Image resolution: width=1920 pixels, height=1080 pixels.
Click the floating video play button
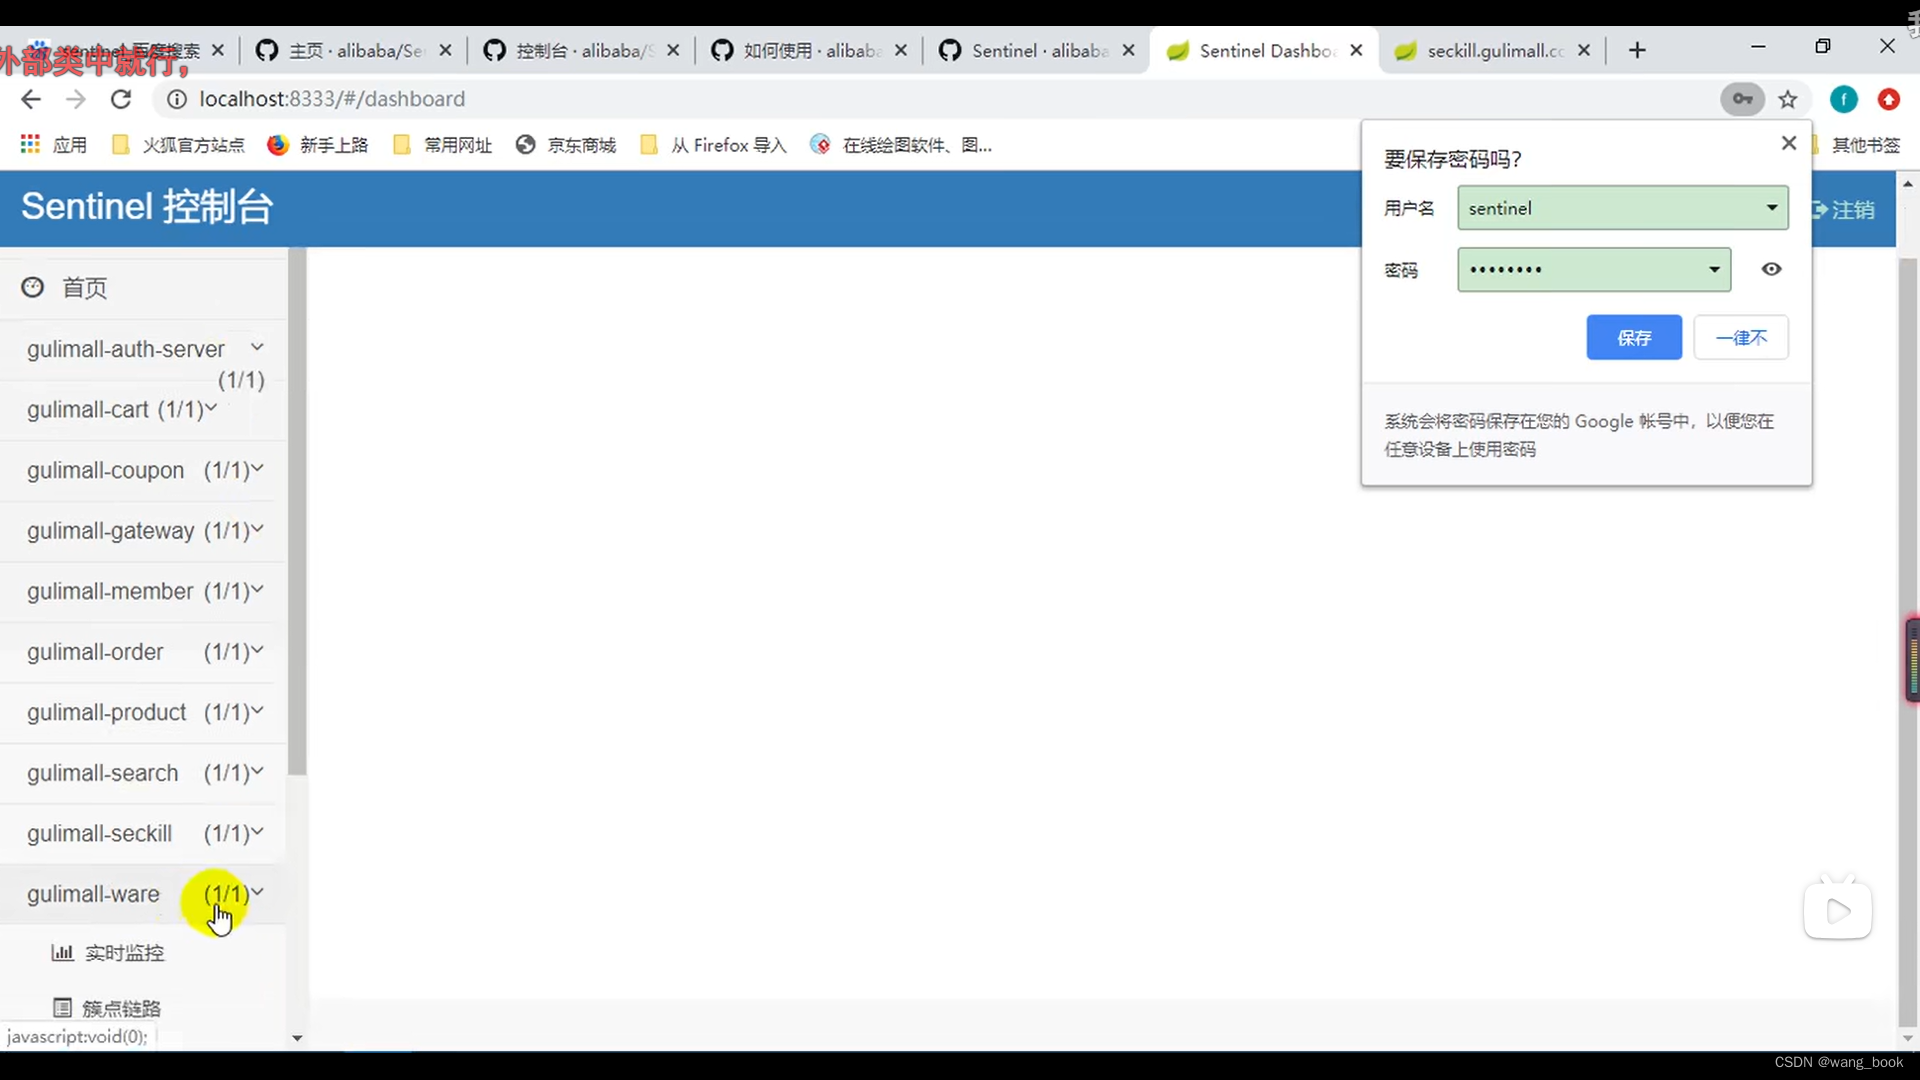(1838, 910)
